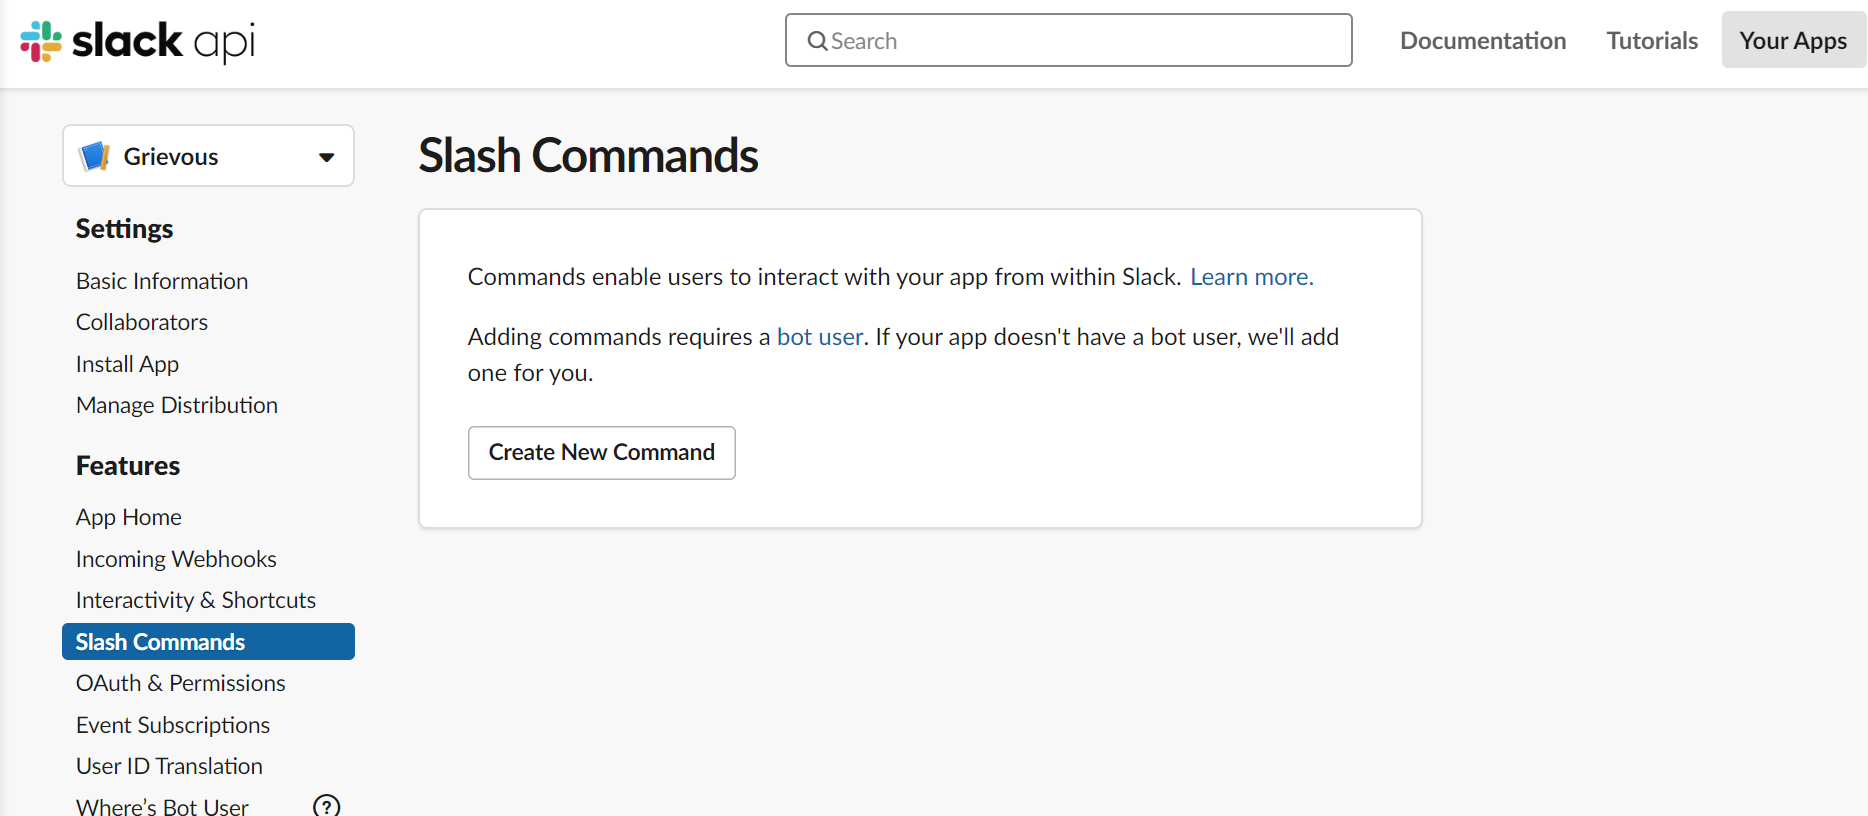
Task: Click the Slack API logo
Action: 138,41
